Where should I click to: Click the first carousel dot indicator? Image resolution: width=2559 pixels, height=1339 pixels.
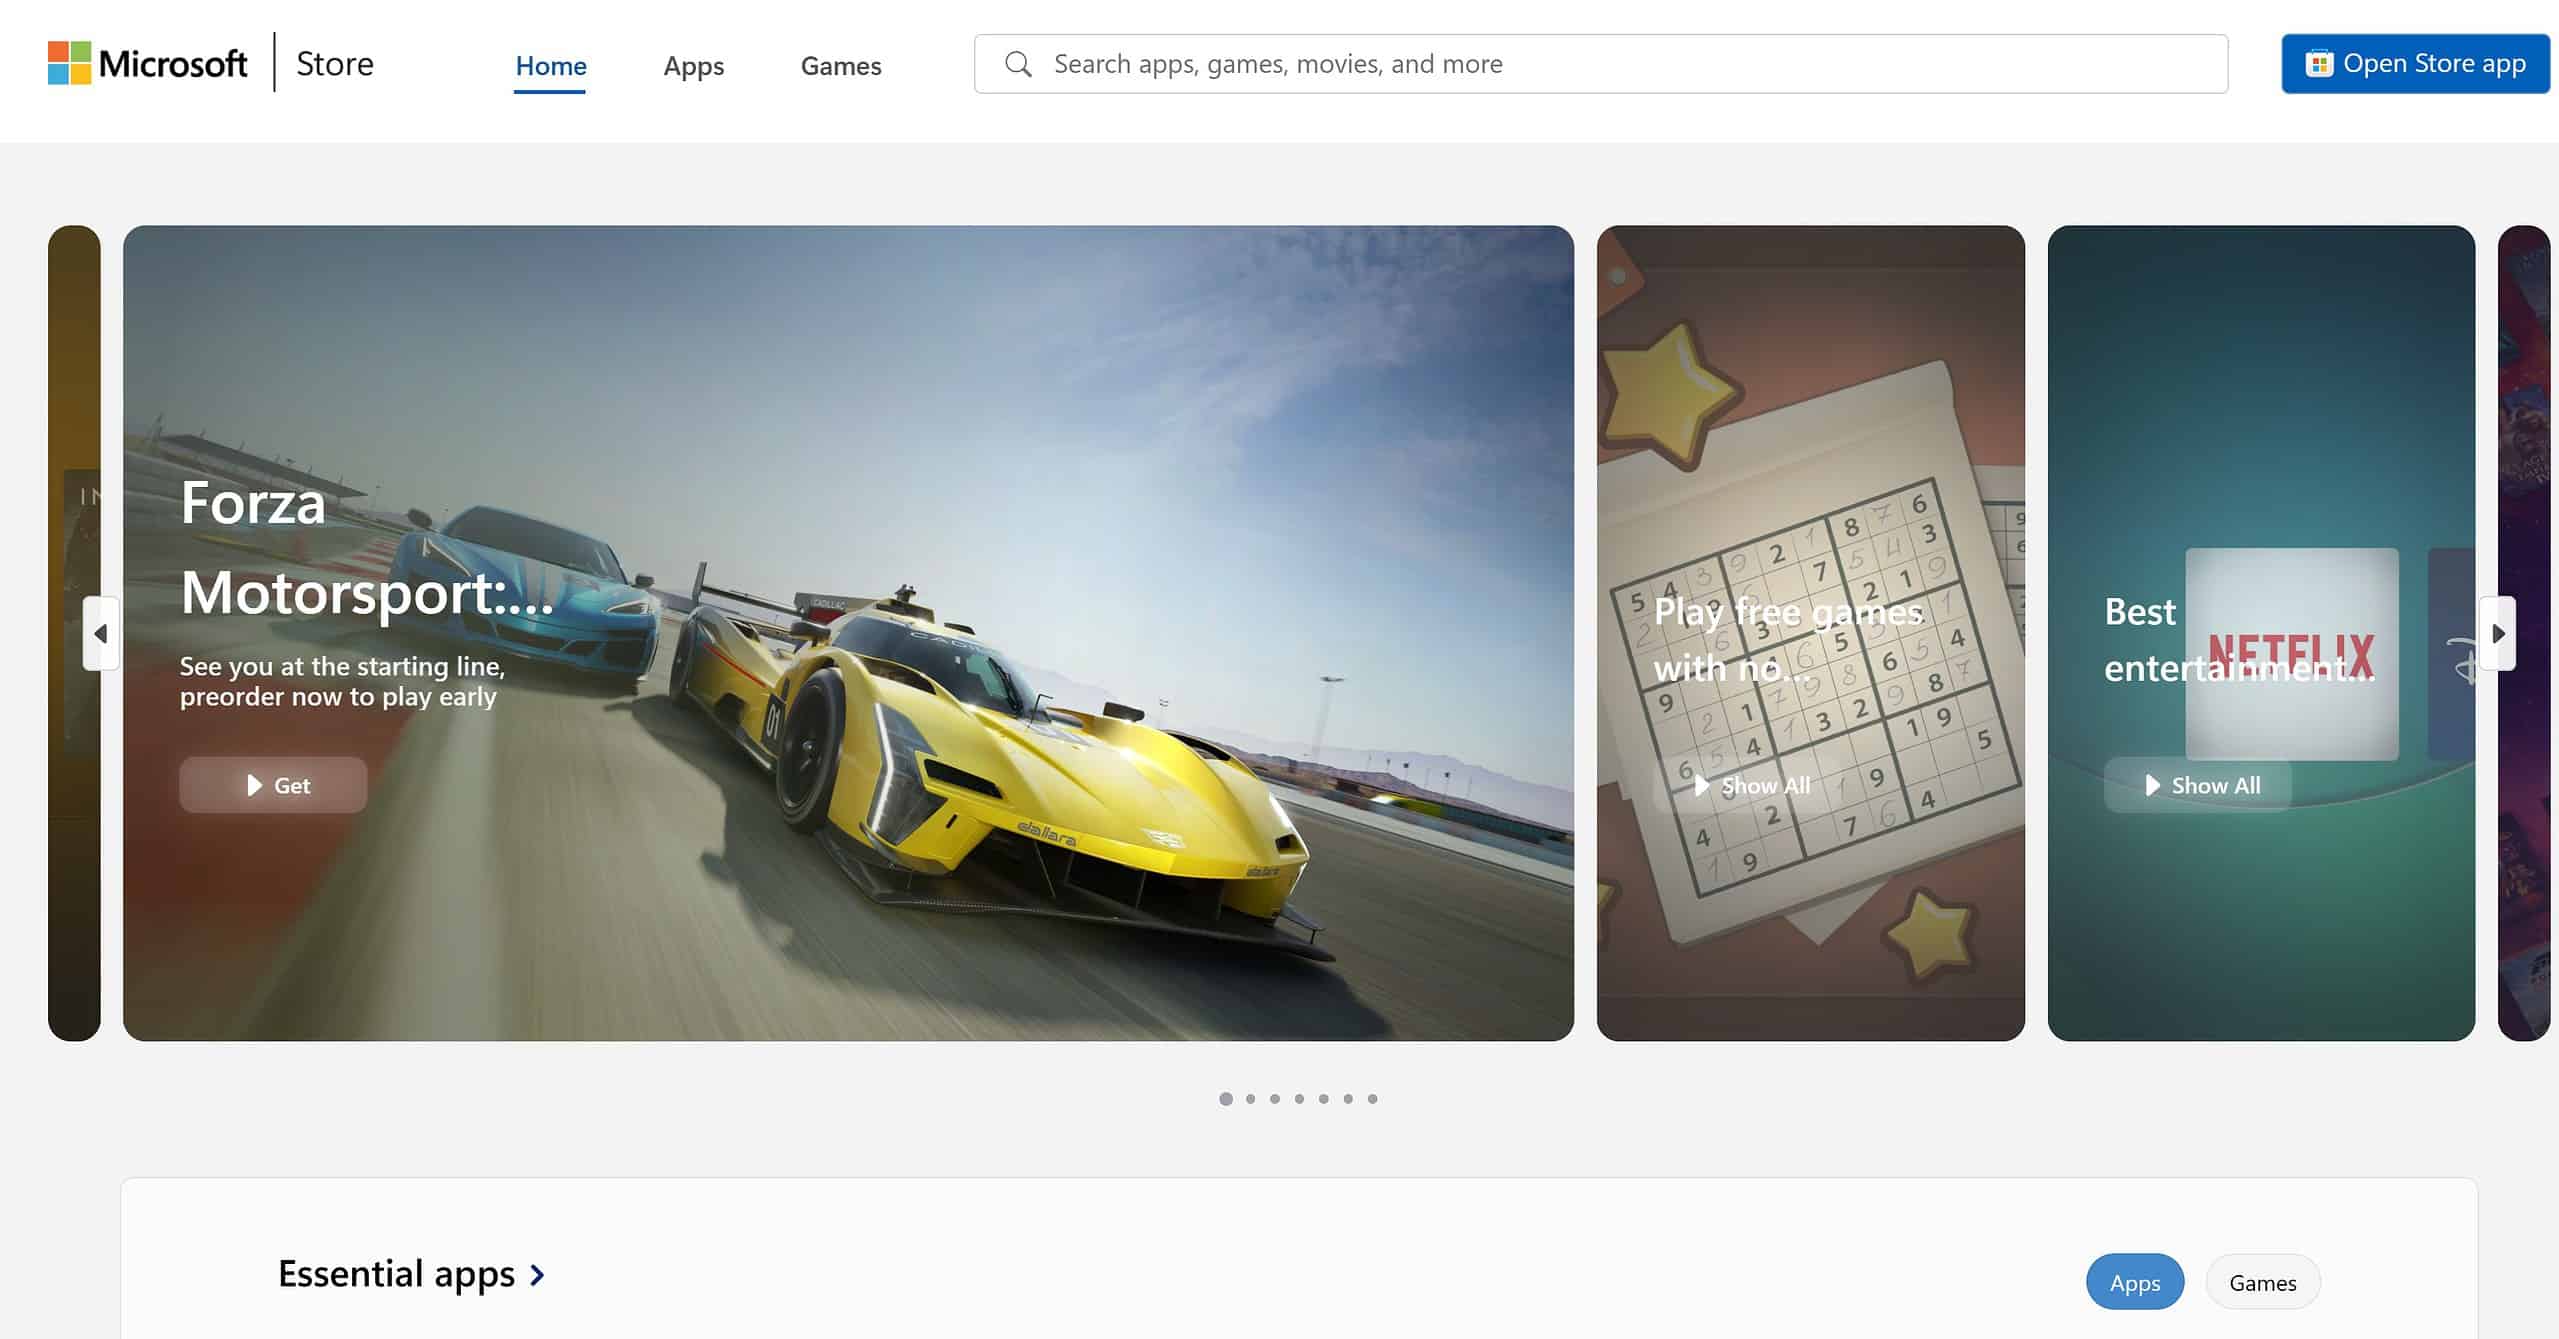coord(1225,1099)
